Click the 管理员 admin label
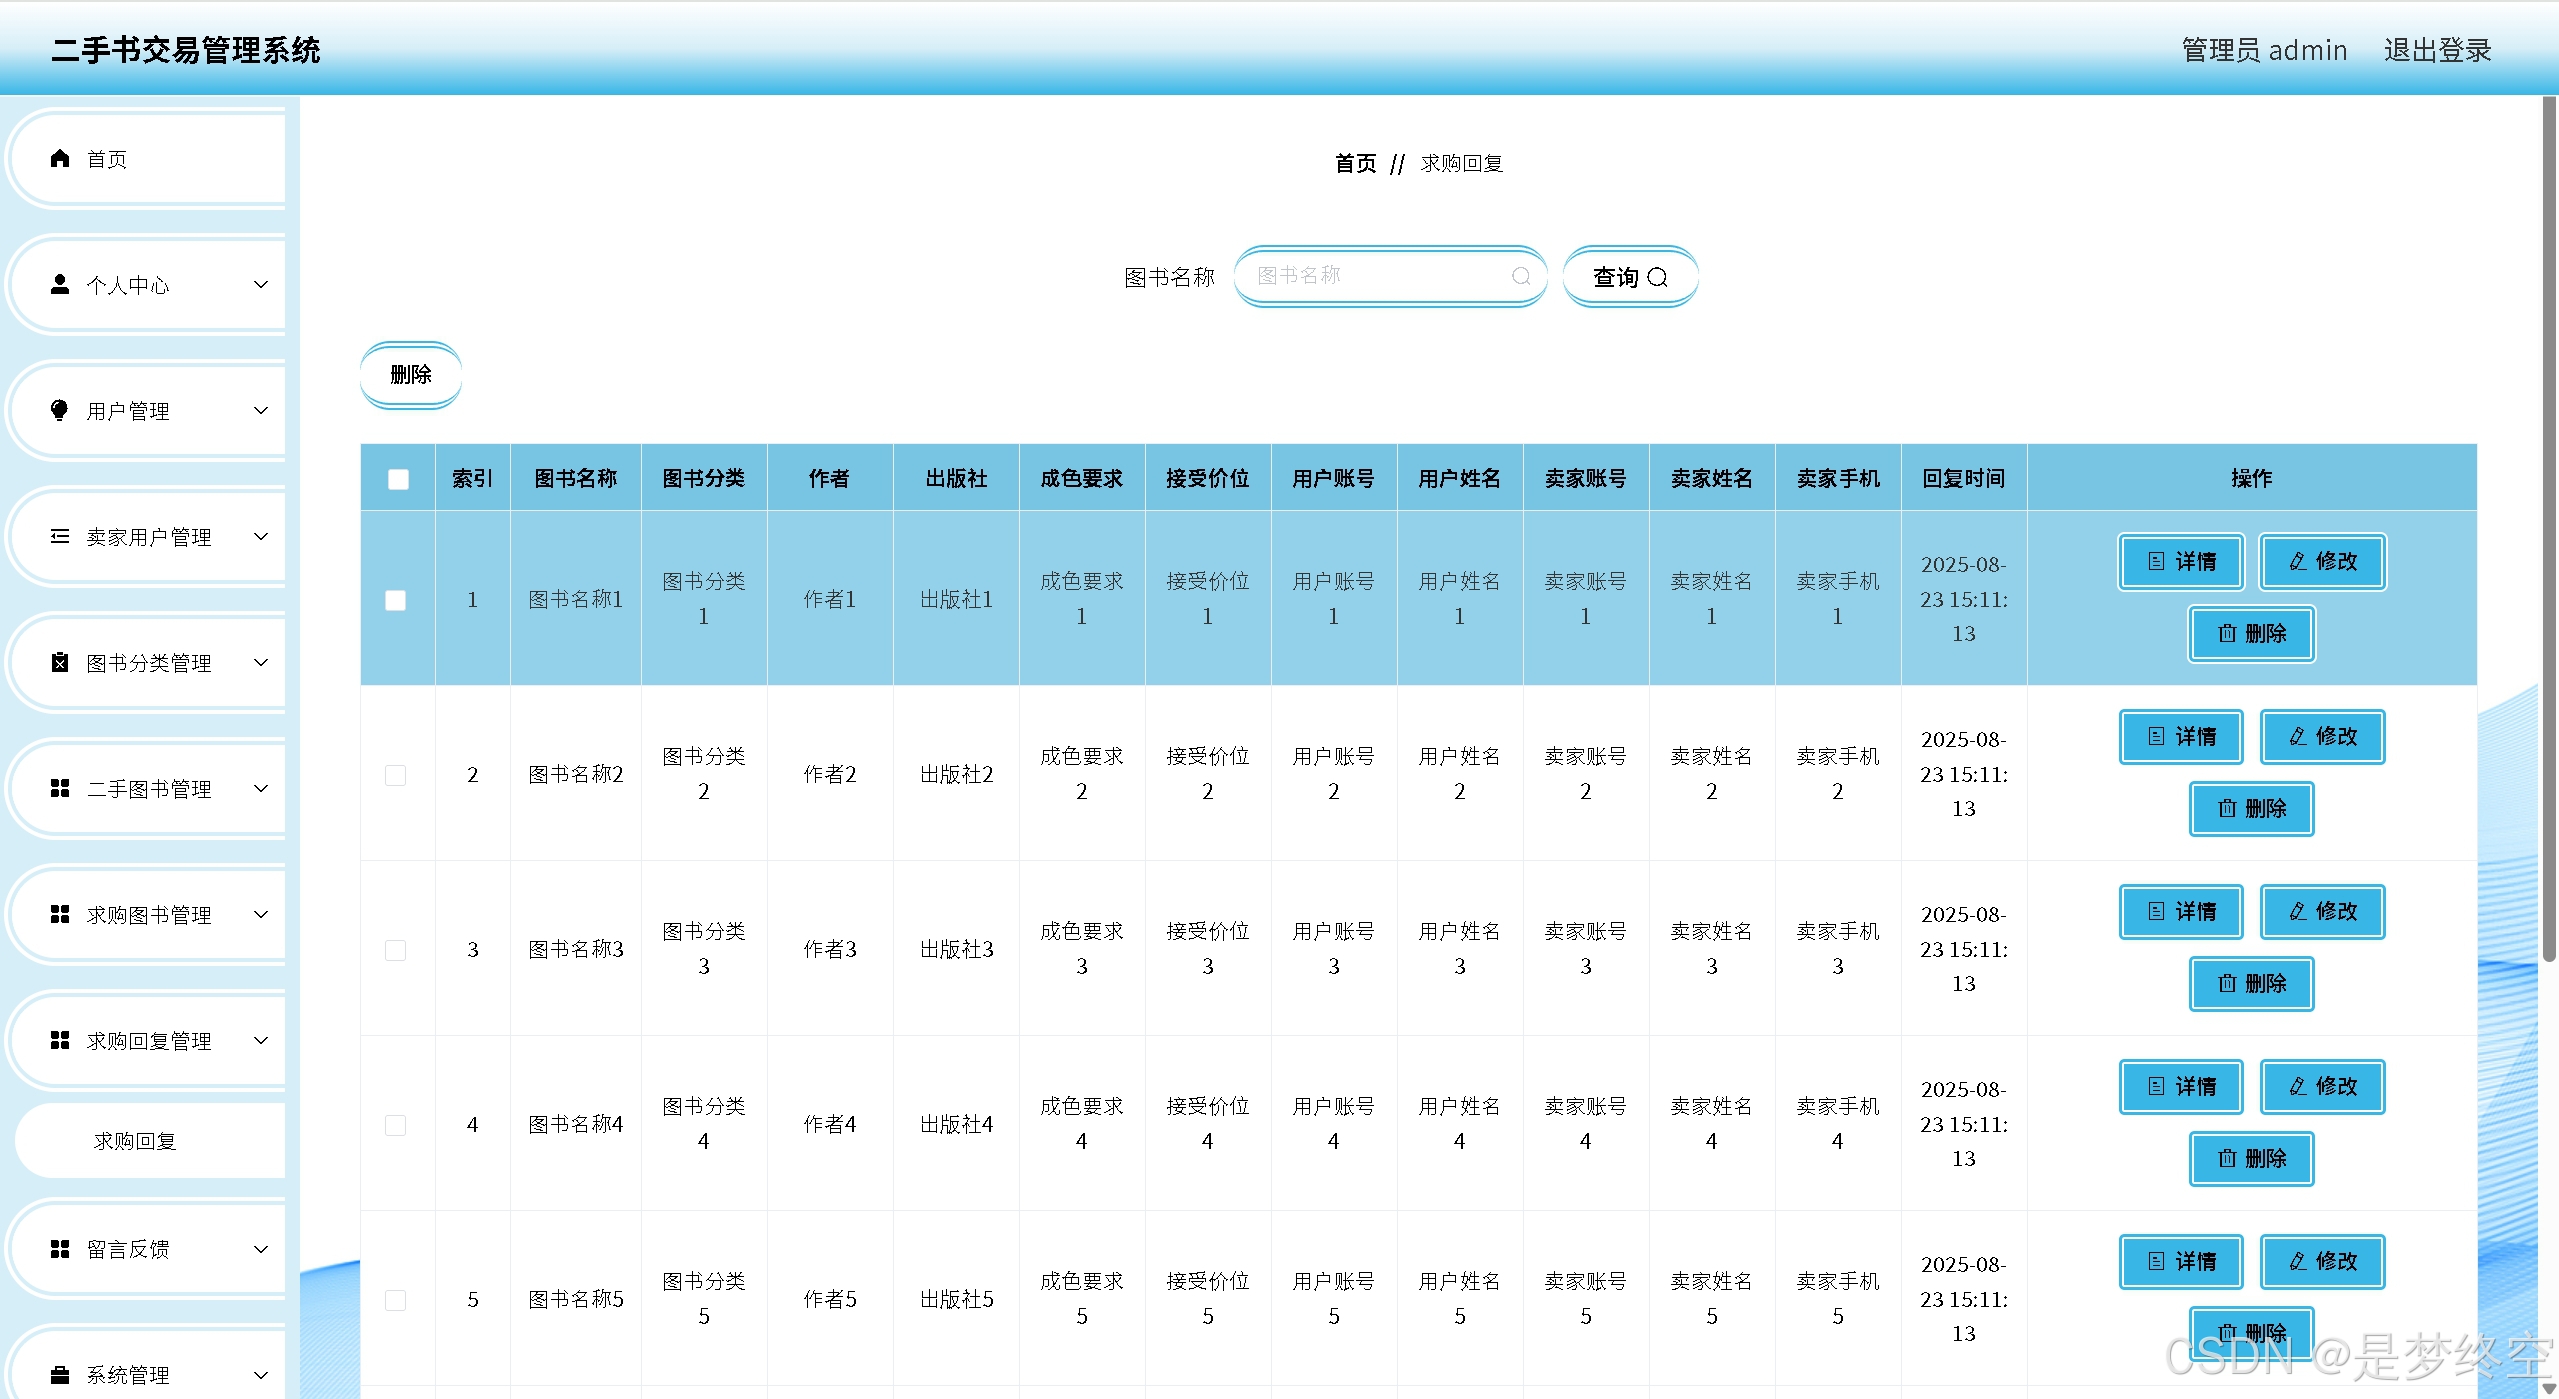The height and width of the screenshot is (1399, 2559). click(x=2264, y=50)
